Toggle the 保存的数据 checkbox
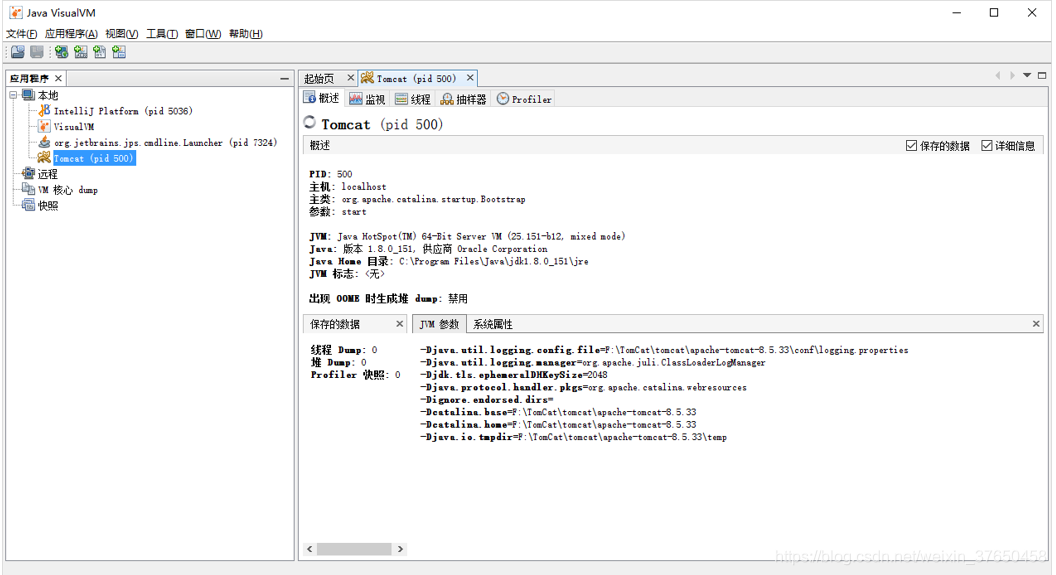 [x=911, y=145]
